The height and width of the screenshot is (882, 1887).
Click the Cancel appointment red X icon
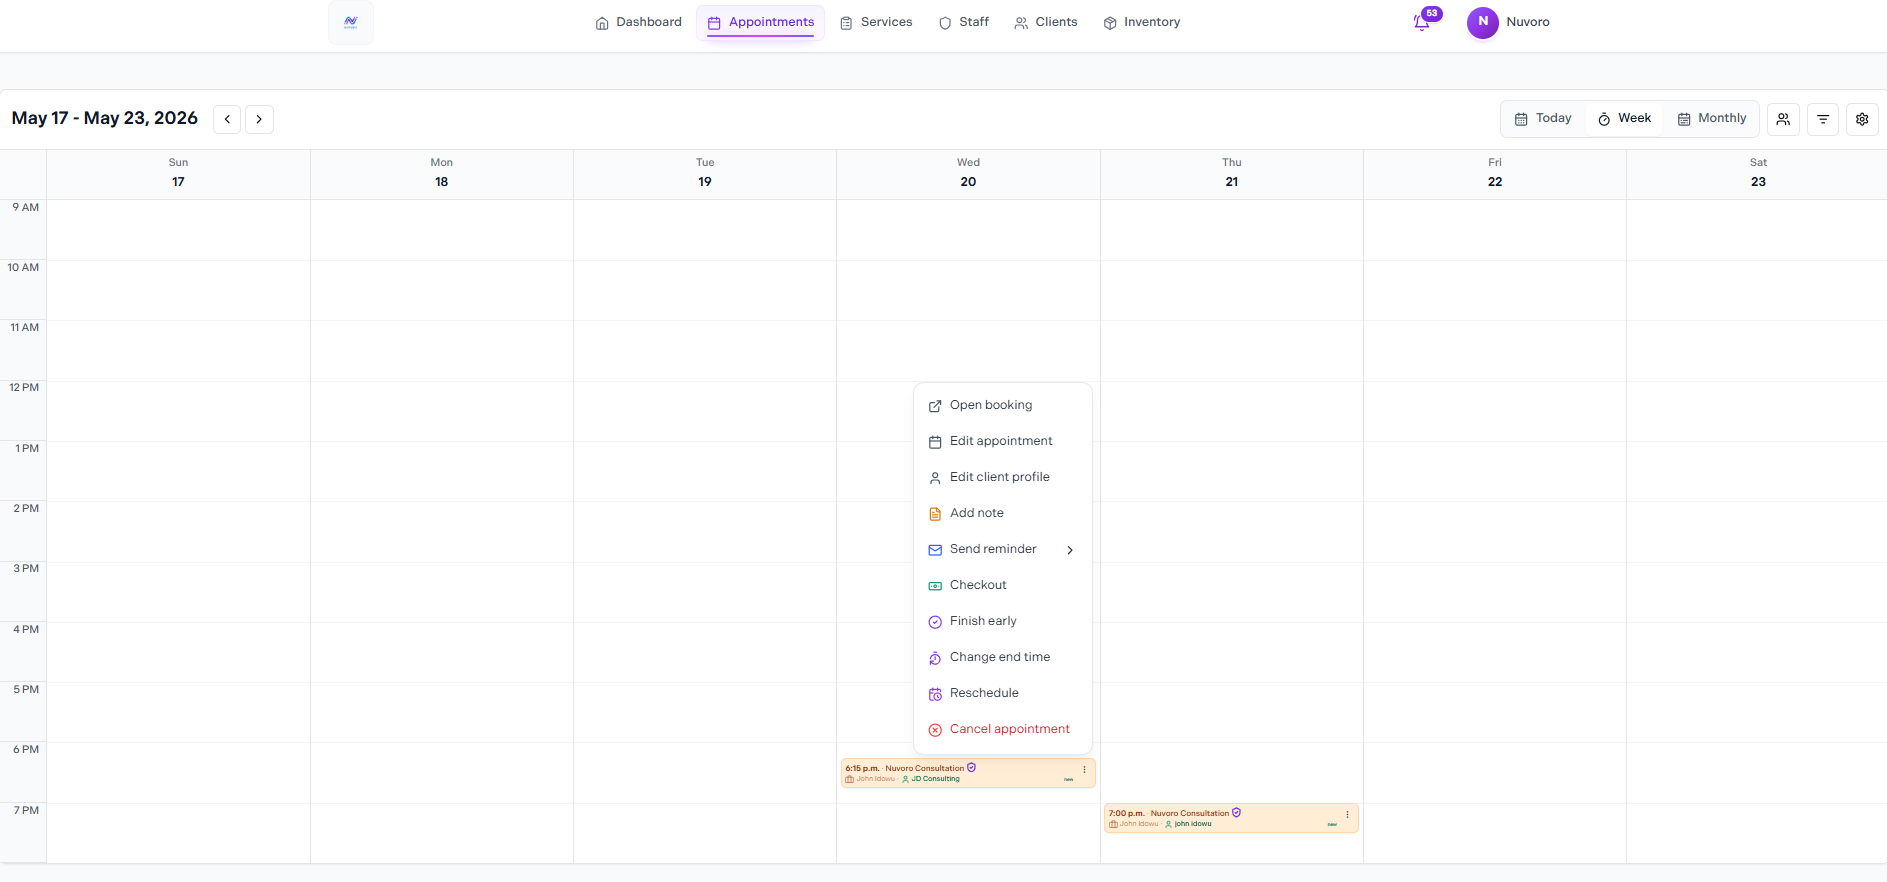tap(935, 730)
